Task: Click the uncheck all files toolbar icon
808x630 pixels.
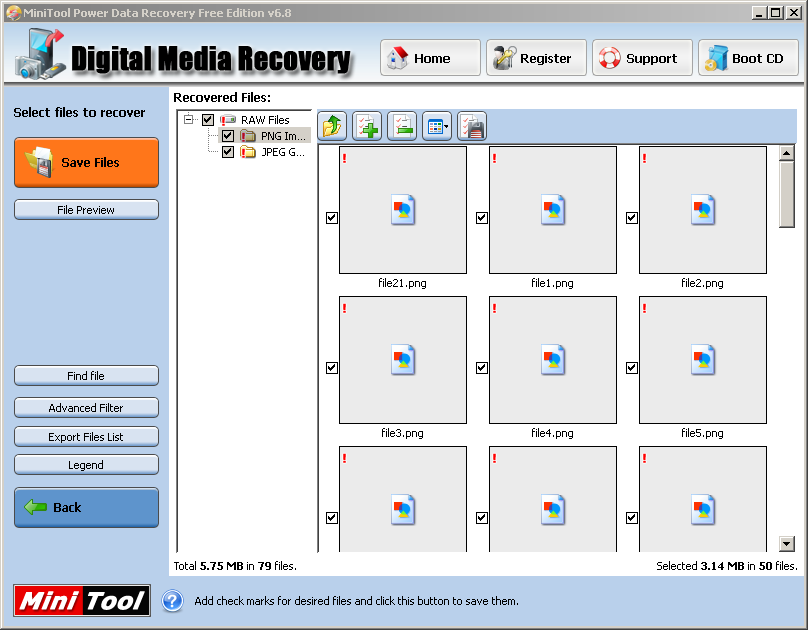Action: tap(402, 126)
